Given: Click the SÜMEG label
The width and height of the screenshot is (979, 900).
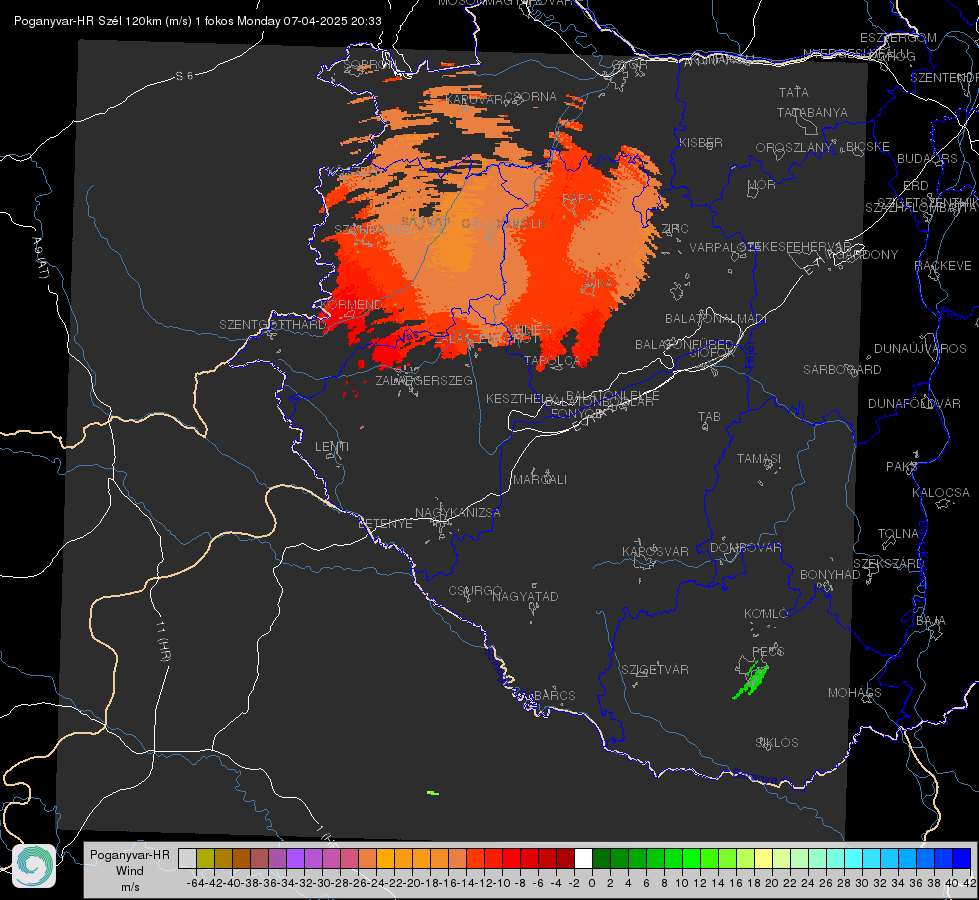Looking at the screenshot, I should click(x=529, y=330).
